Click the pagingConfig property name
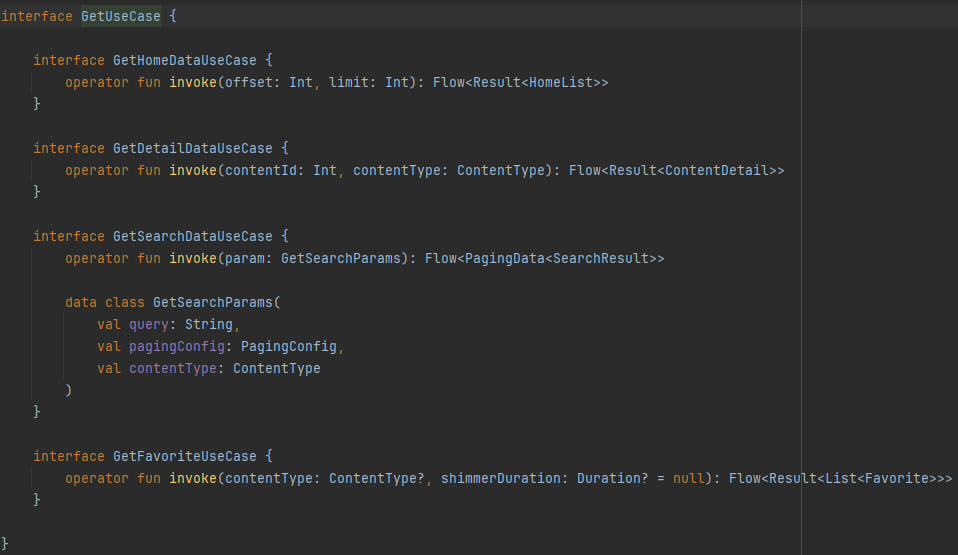This screenshot has height=555, width=958. click(x=177, y=347)
